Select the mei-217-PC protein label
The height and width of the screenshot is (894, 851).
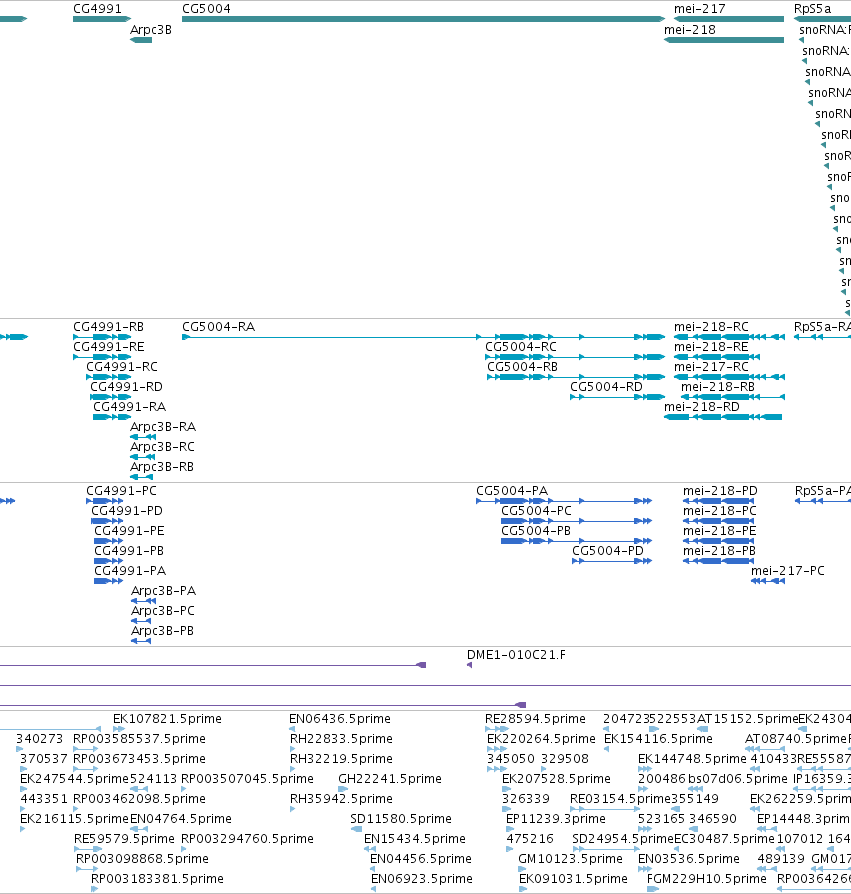coord(788,570)
